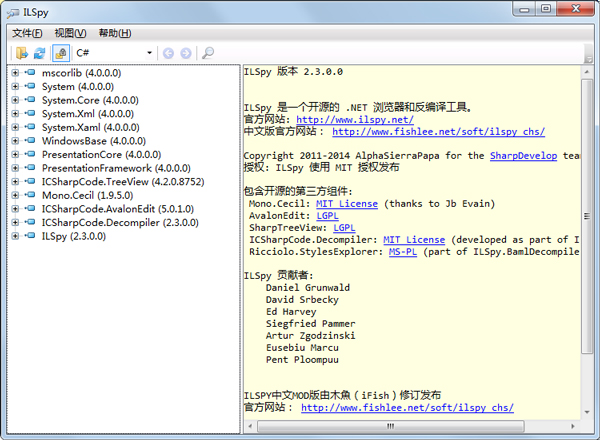Expand the mscorlib assembly node
The width and height of the screenshot is (600, 440).
point(15,73)
